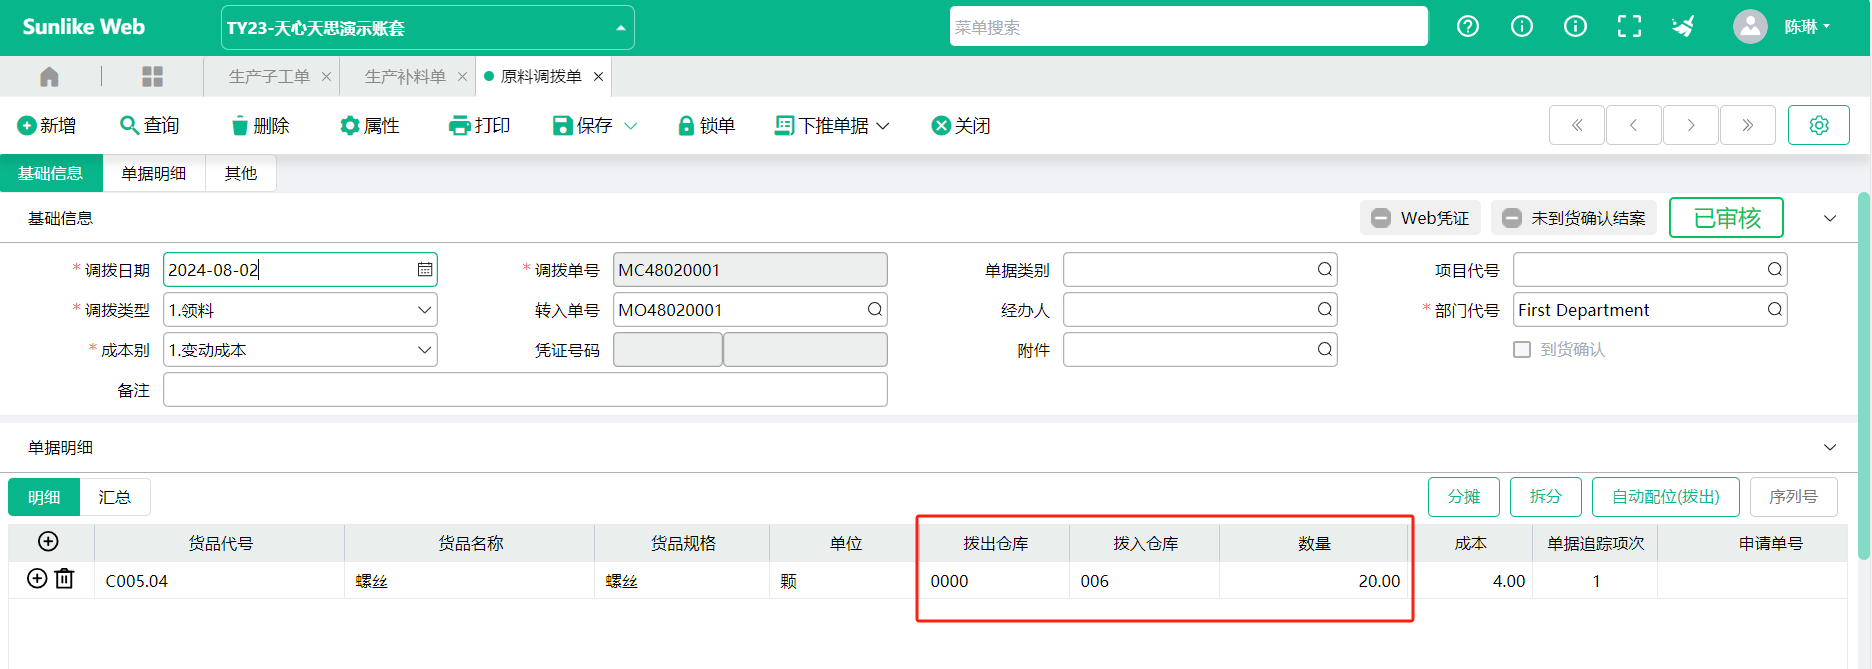Click the 菜单搜索 search field
The image size is (1872, 669).
coord(1188,27)
